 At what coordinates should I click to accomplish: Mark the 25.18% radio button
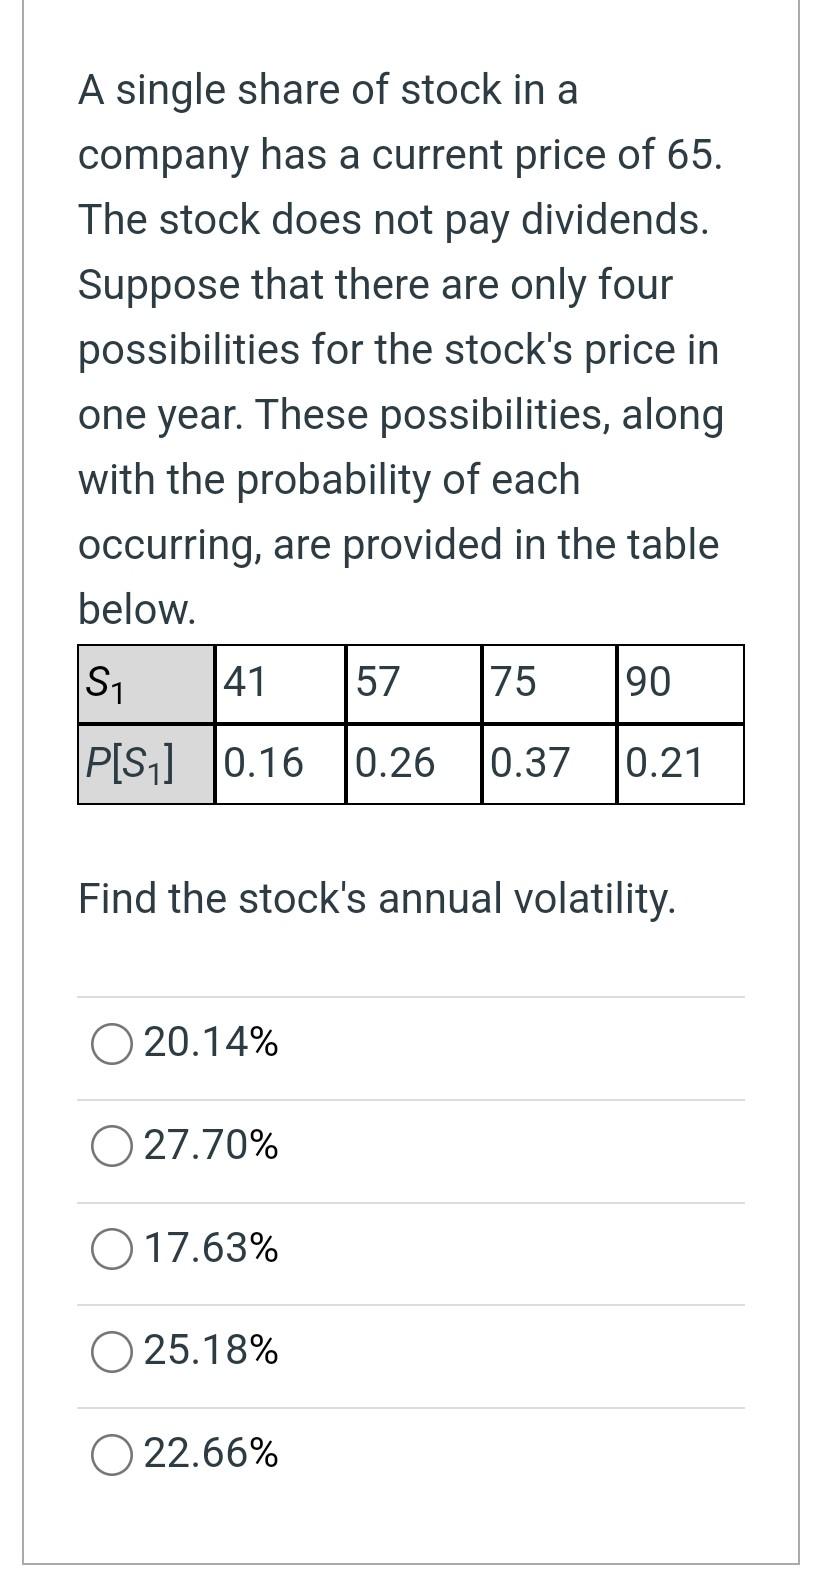[x=112, y=1351]
